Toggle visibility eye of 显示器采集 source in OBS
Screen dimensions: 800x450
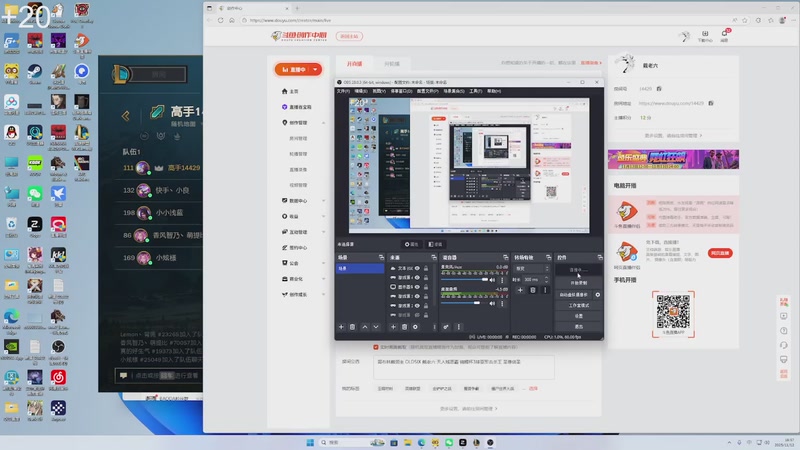coord(417,287)
